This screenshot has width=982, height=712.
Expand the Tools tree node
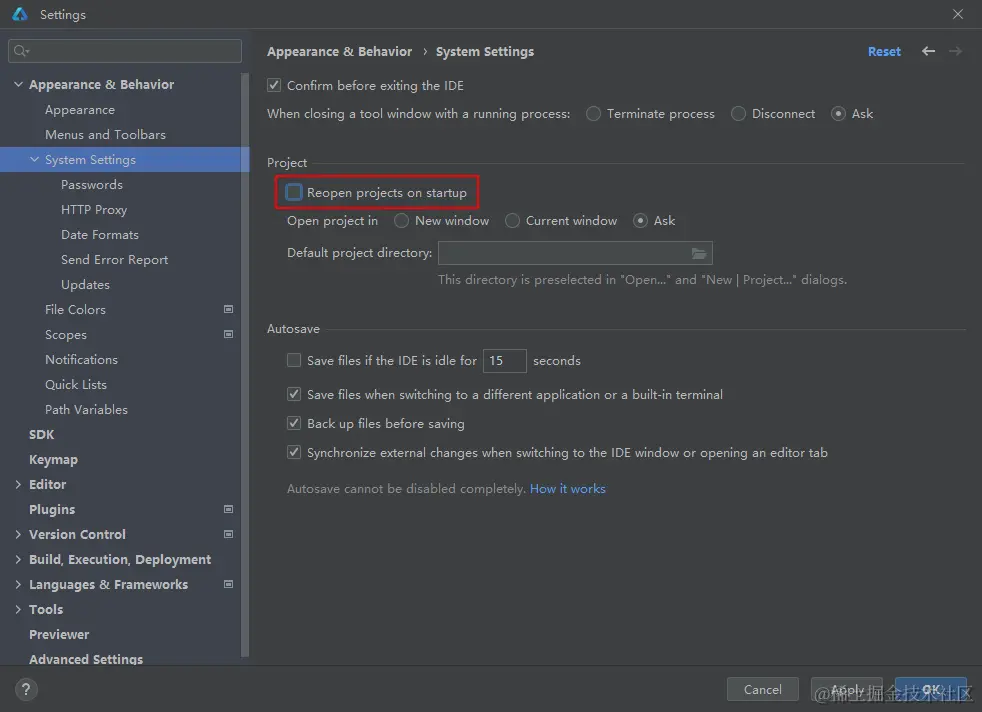point(18,609)
